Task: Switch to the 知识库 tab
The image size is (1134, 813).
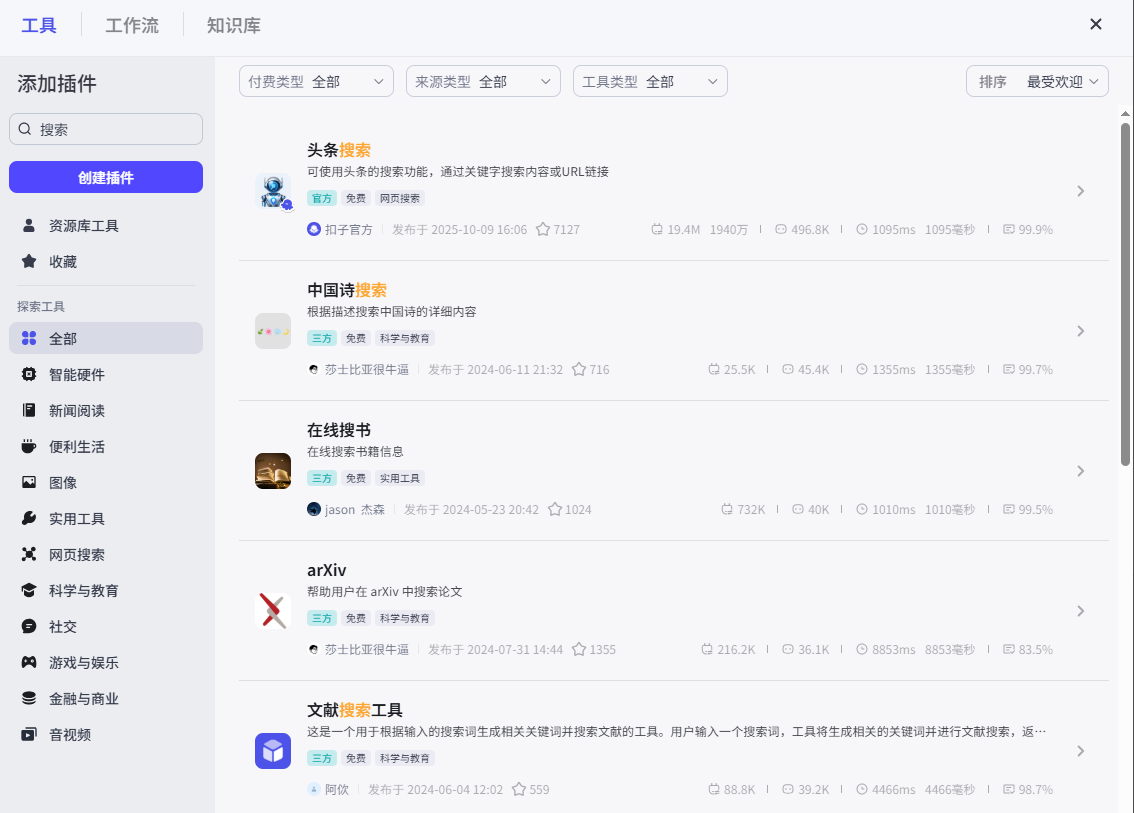Action: 233,25
